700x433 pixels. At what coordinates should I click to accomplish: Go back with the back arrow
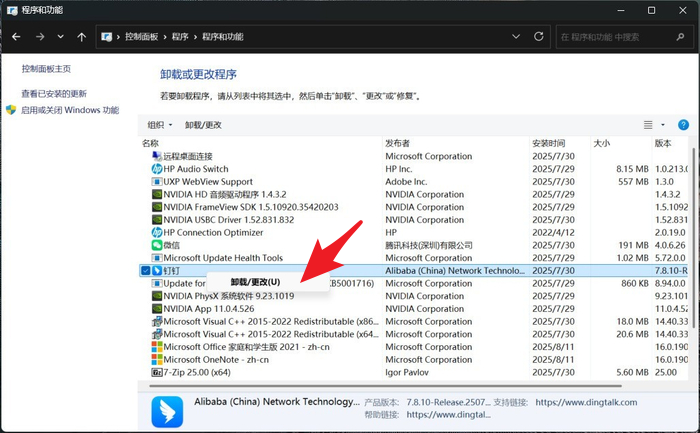click(16, 37)
